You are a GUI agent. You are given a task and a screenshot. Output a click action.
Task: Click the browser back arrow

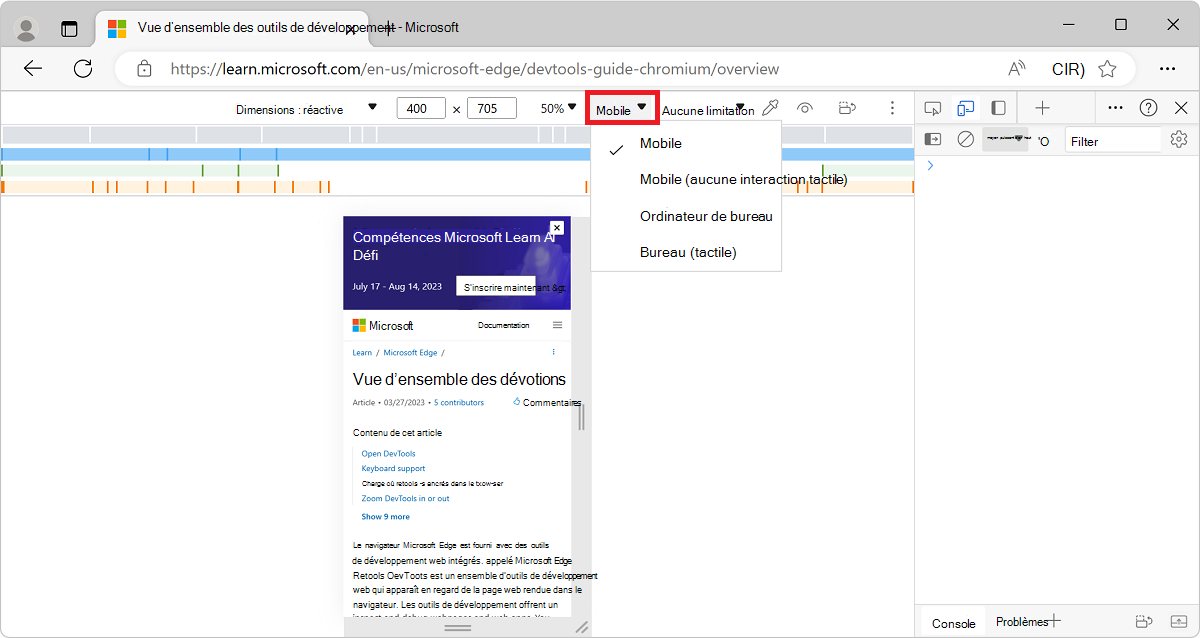[x=33, y=68]
